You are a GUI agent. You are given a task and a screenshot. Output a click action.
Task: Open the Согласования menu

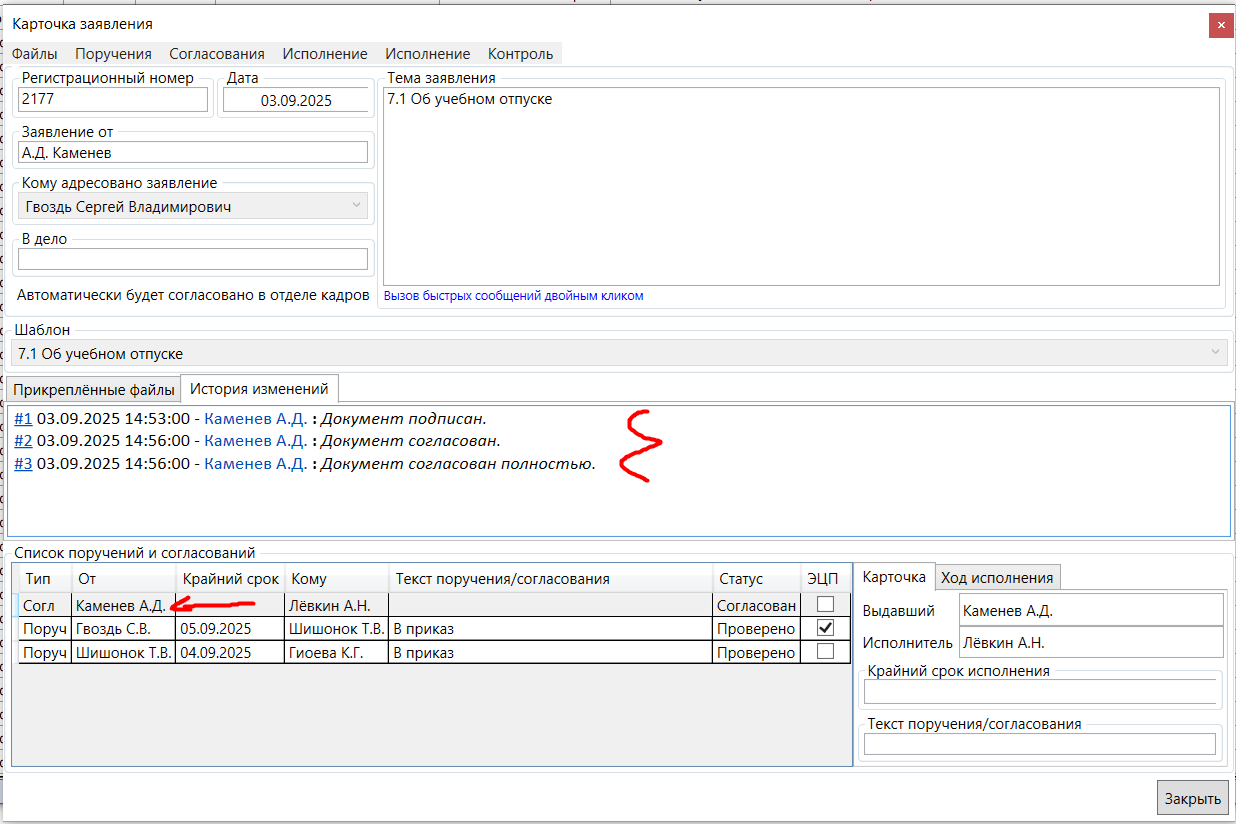tap(217, 54)
